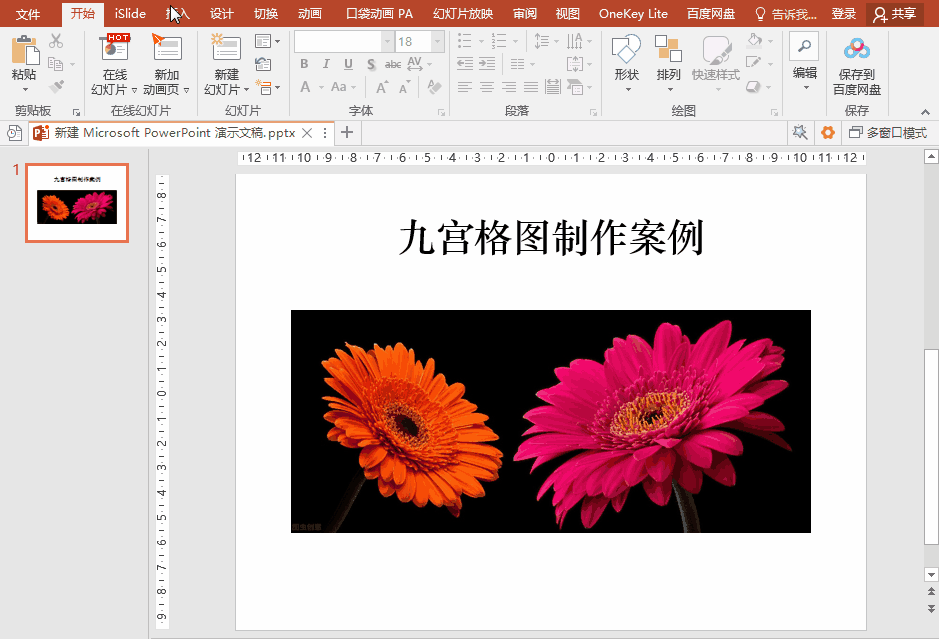Switch to the 设计 ribbon tab
939x639 pixels.
(221, 14)
